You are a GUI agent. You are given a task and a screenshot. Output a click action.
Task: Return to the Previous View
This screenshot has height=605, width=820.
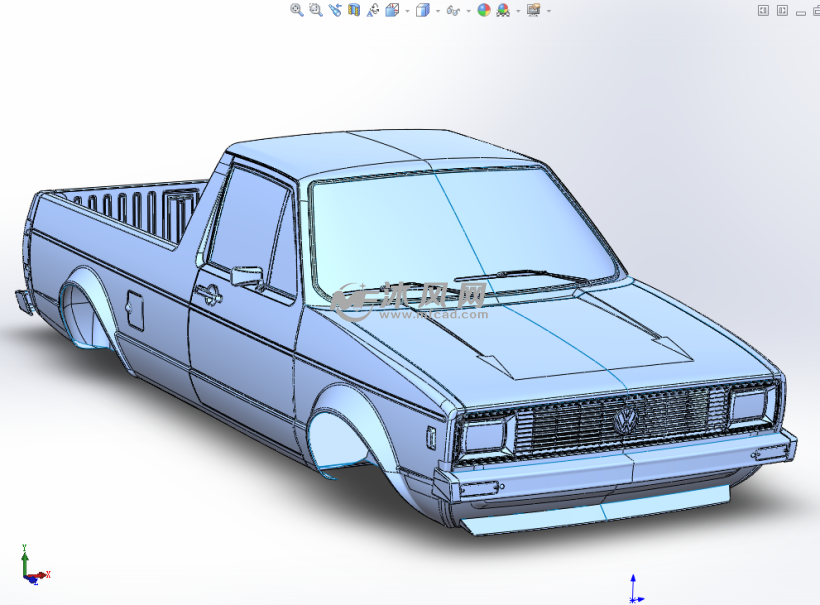coord(335,11)
